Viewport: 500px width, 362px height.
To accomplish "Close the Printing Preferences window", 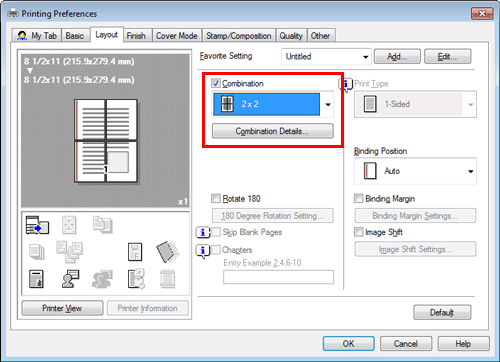I will pos(482,14).
